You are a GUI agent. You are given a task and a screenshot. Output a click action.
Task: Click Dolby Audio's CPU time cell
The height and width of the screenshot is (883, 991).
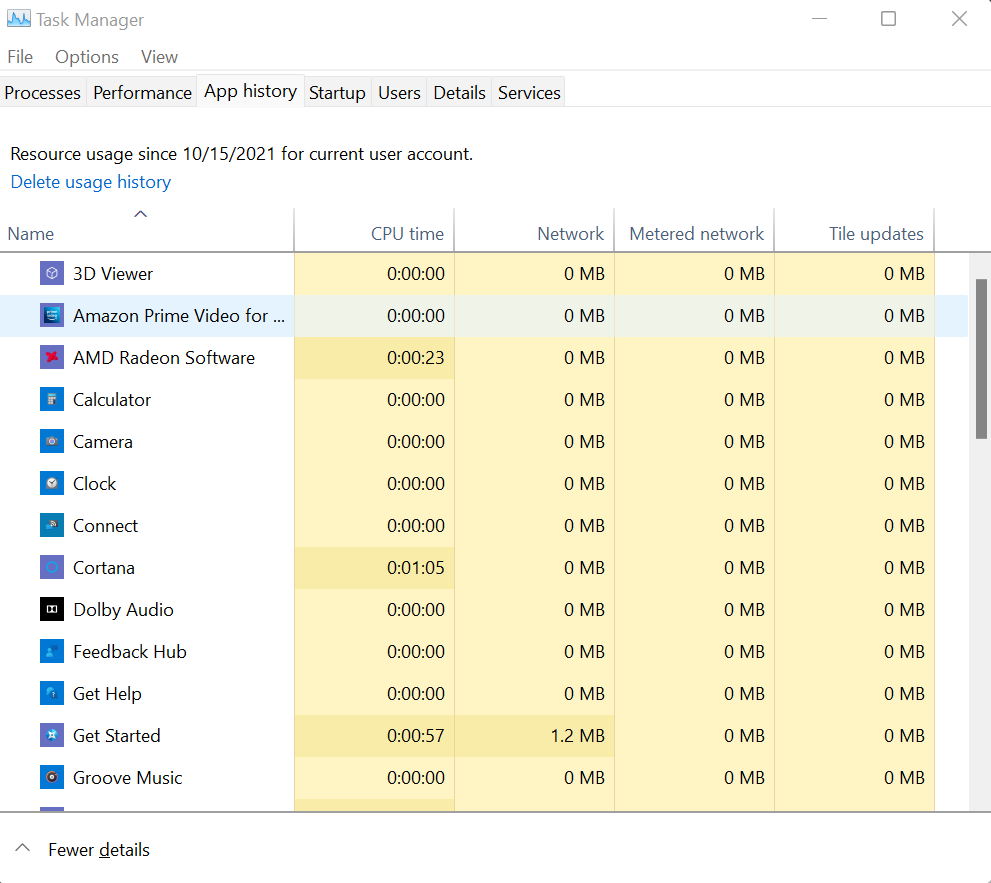click(x=374, y=610)
